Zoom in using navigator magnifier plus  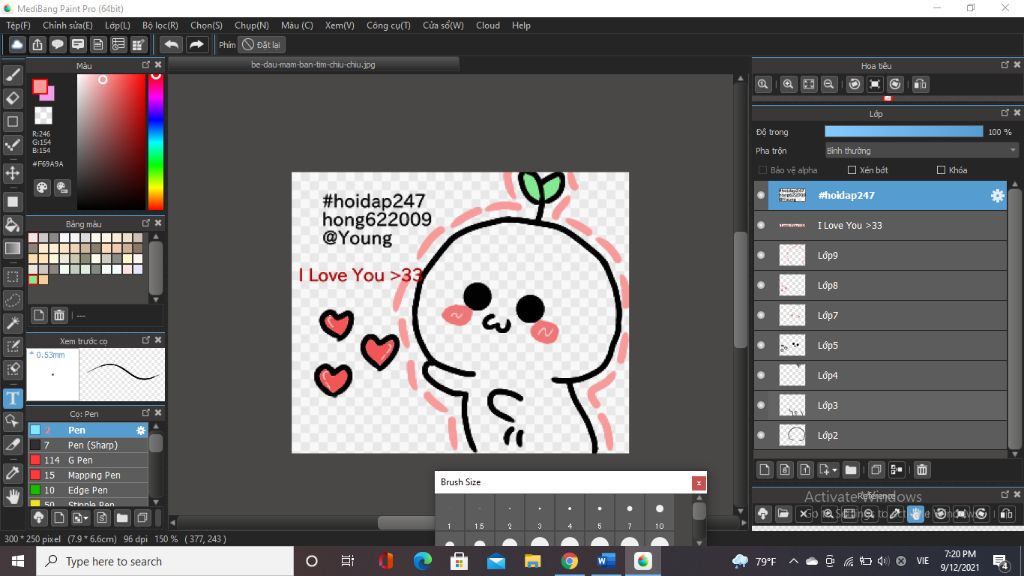point(788,84)
